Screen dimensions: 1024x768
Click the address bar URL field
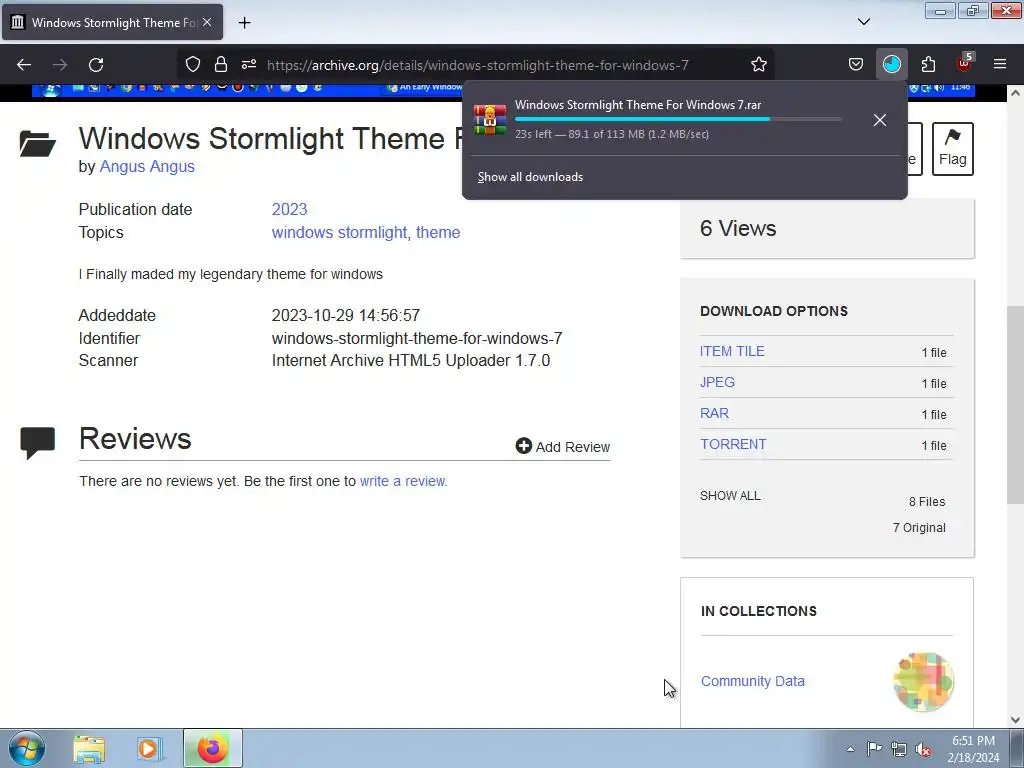pos(477,65)
